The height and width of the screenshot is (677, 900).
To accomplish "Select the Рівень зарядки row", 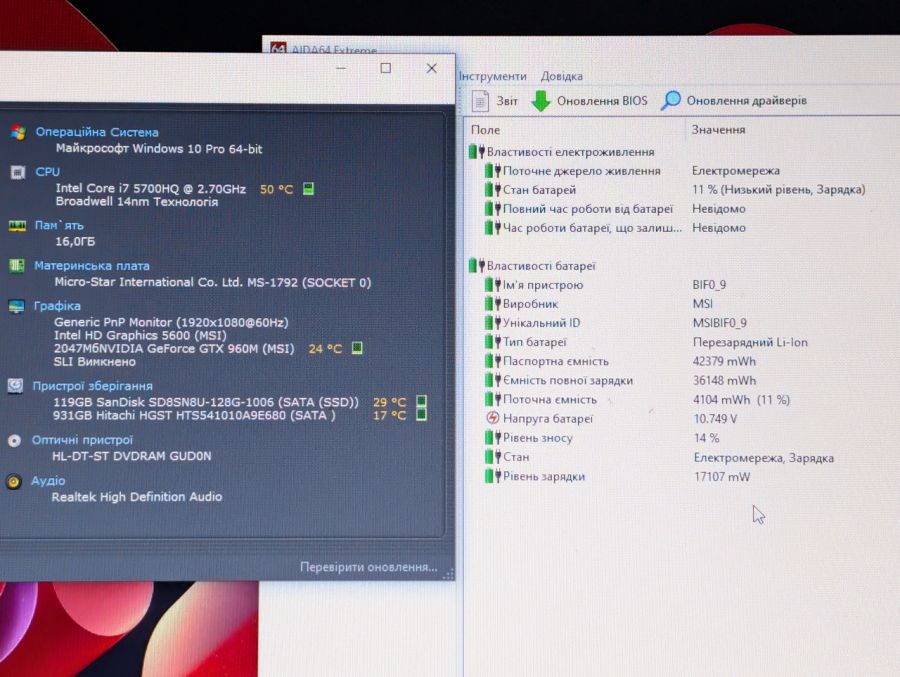I will point(617,476).
